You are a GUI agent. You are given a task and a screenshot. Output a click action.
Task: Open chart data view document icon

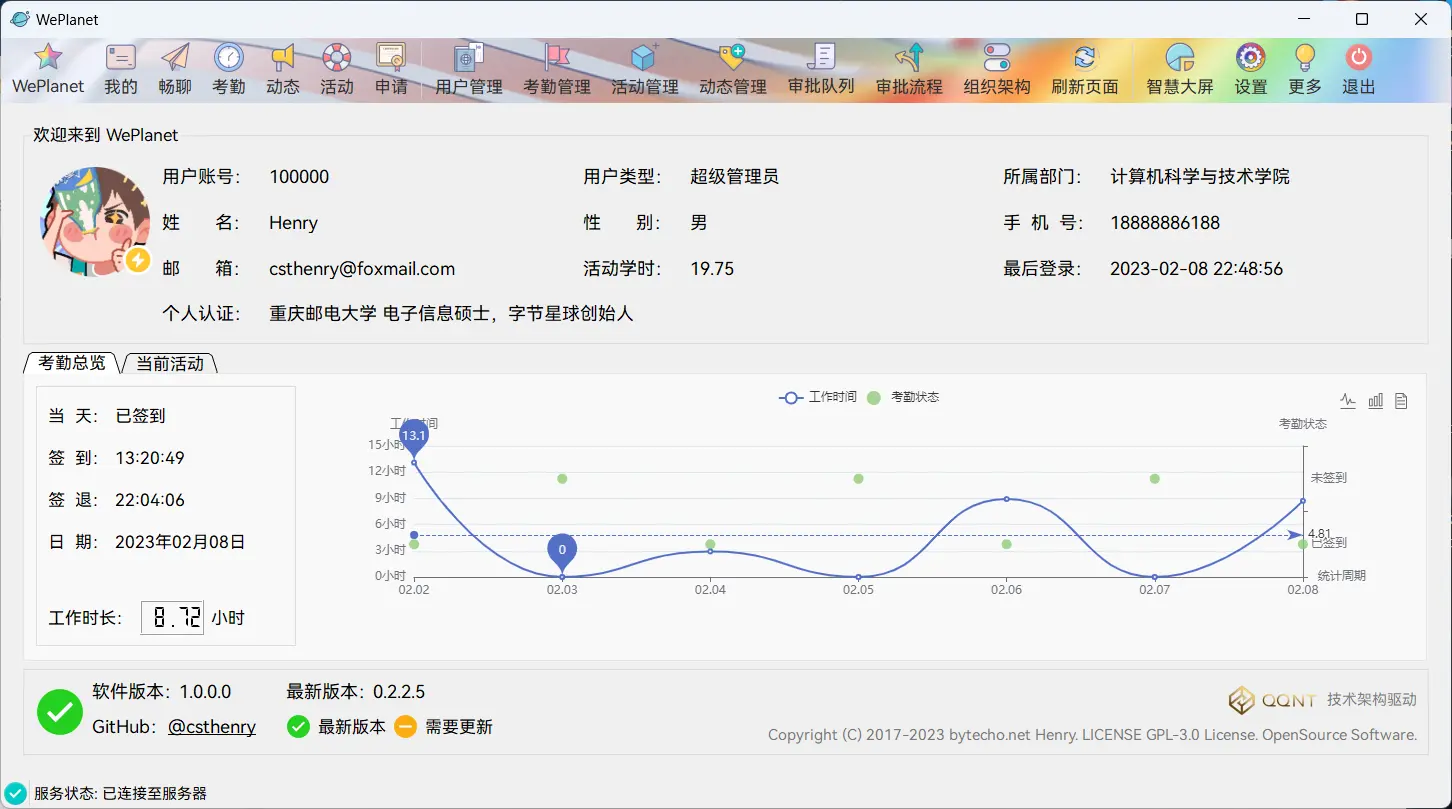click(1401, 401)
